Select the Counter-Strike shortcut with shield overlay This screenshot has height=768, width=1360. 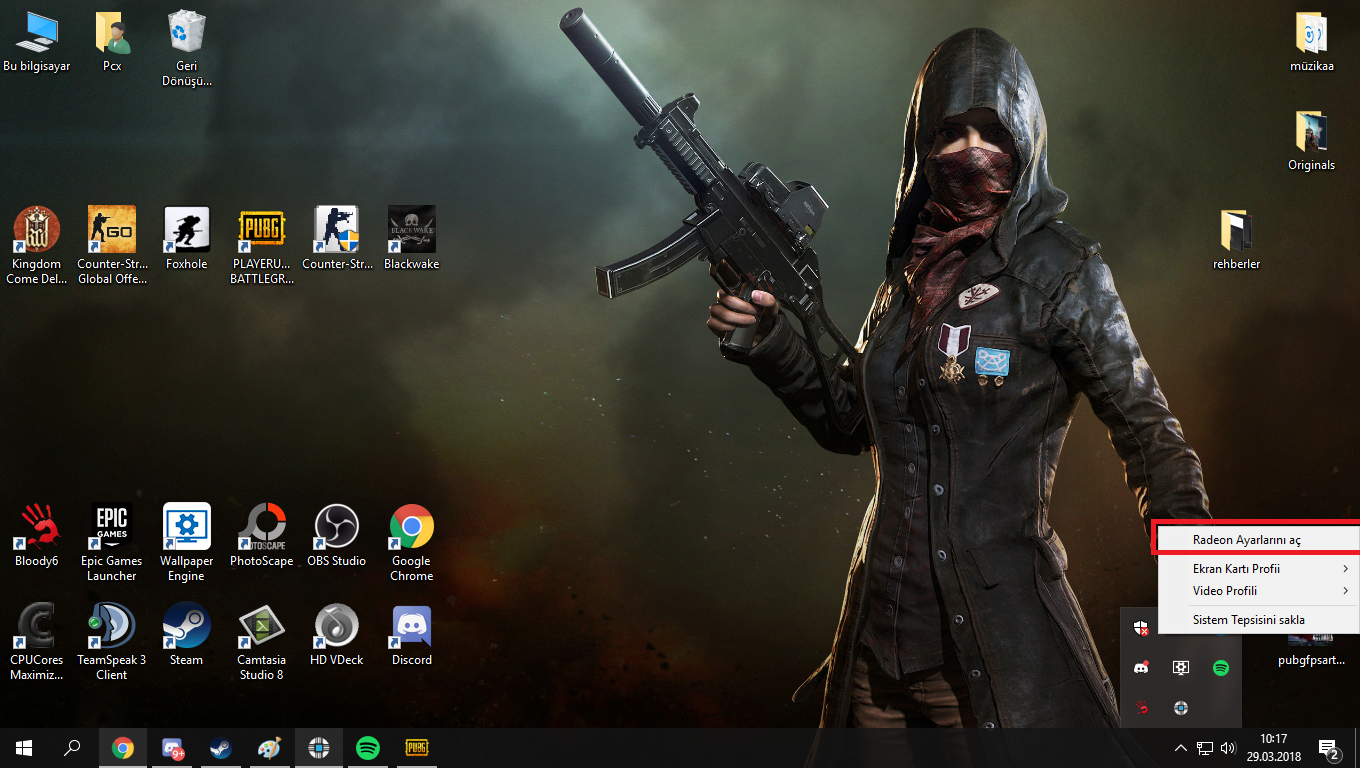click(x=336, y=238)
